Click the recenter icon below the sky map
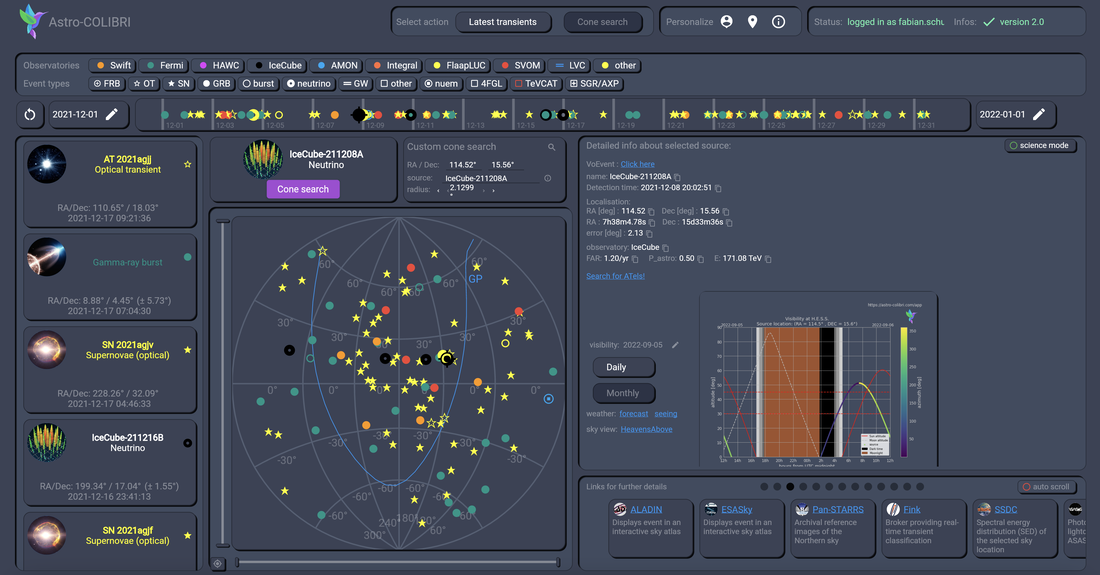This screenshot has width=1100, height=575. (217, 563)
